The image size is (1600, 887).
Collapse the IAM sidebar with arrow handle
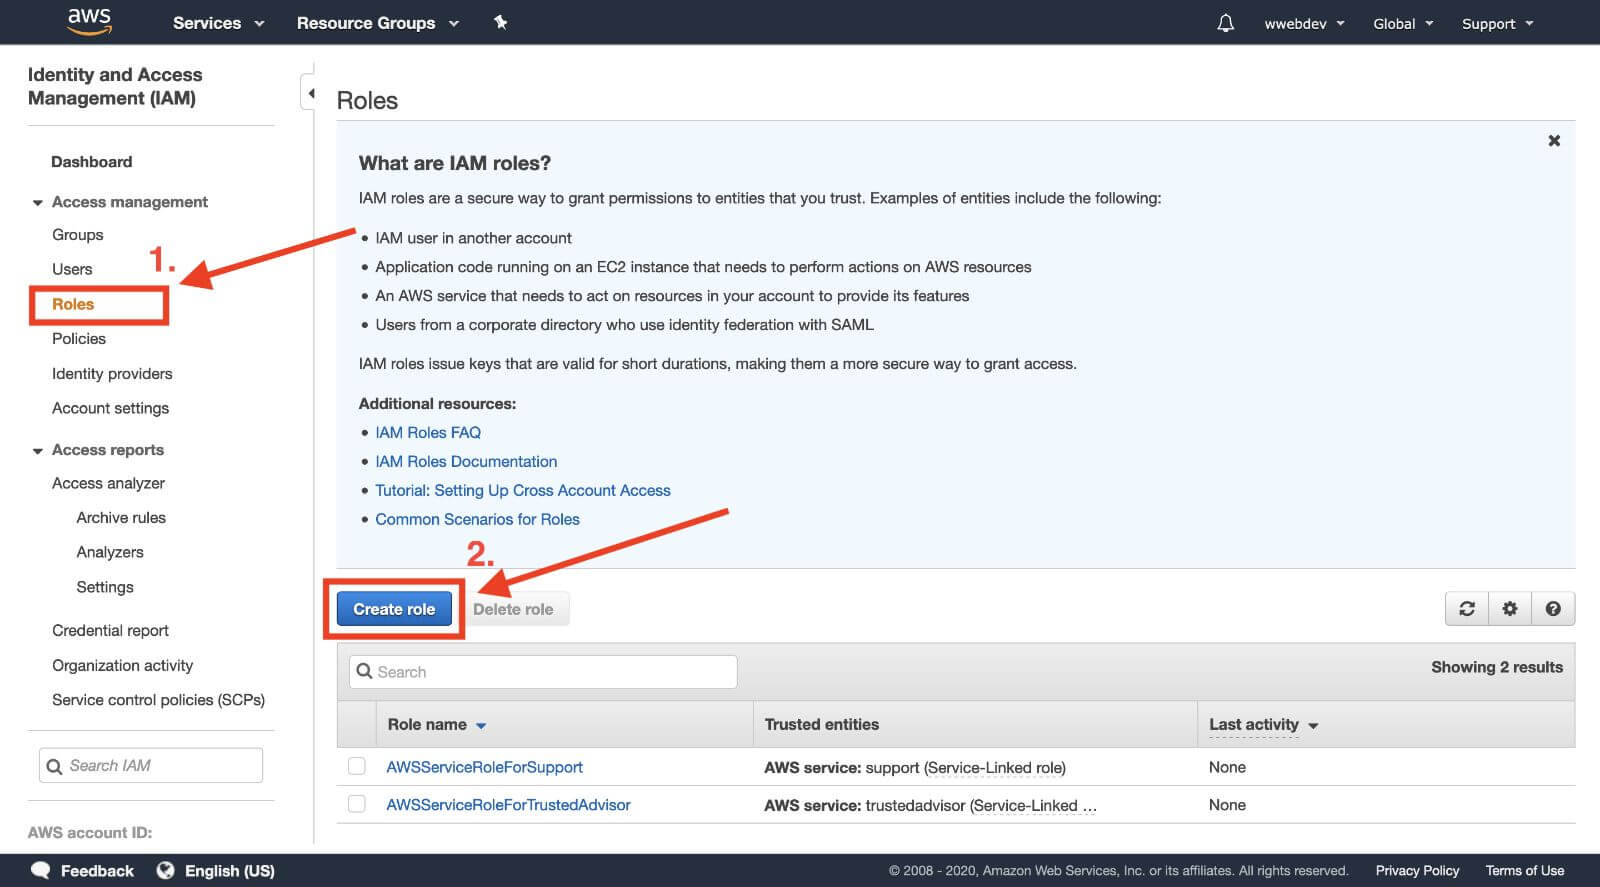pyautogui.click(x=310, y=93)
